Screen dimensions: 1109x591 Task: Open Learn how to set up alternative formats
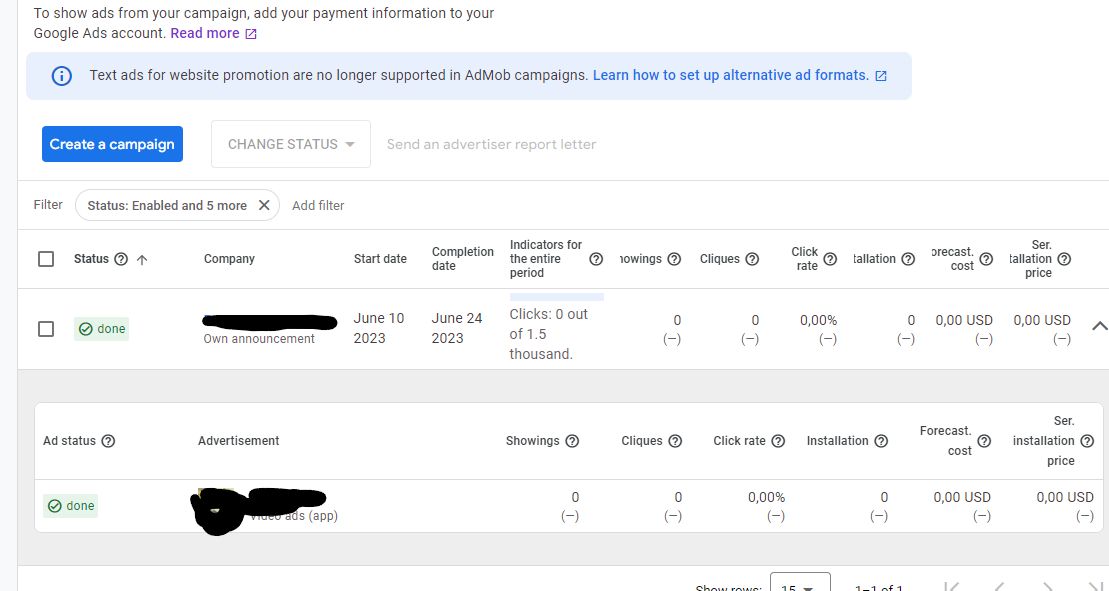point(730,75)
